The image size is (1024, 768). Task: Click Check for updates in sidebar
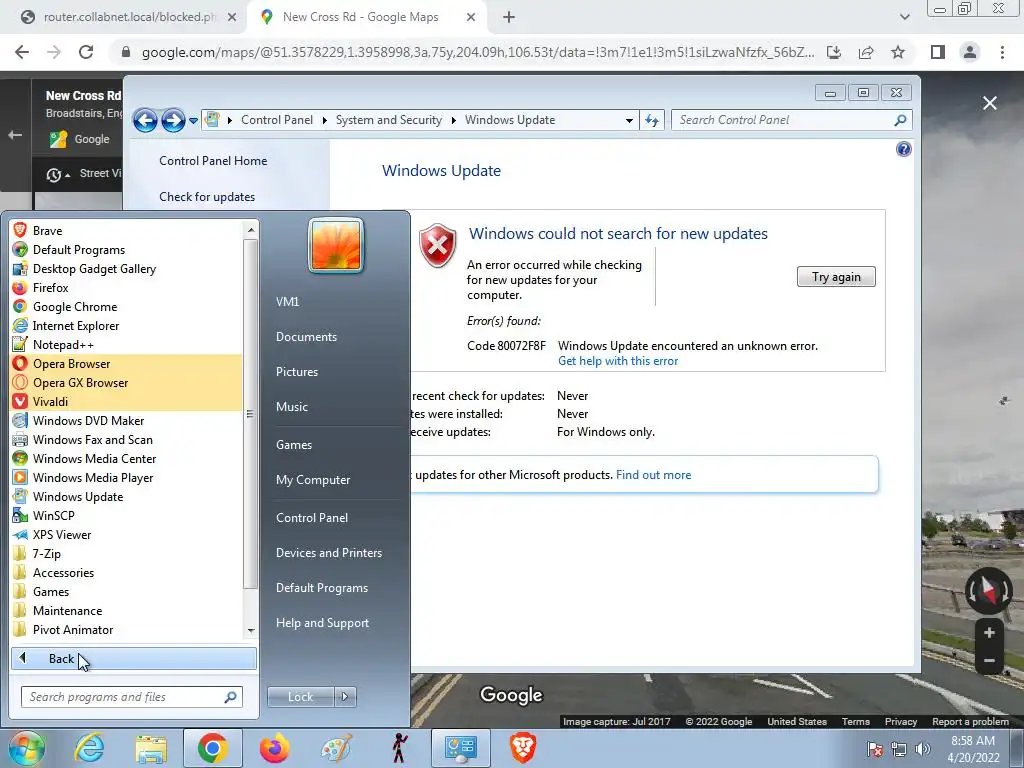pyautogui.click(x=207, y=197)
